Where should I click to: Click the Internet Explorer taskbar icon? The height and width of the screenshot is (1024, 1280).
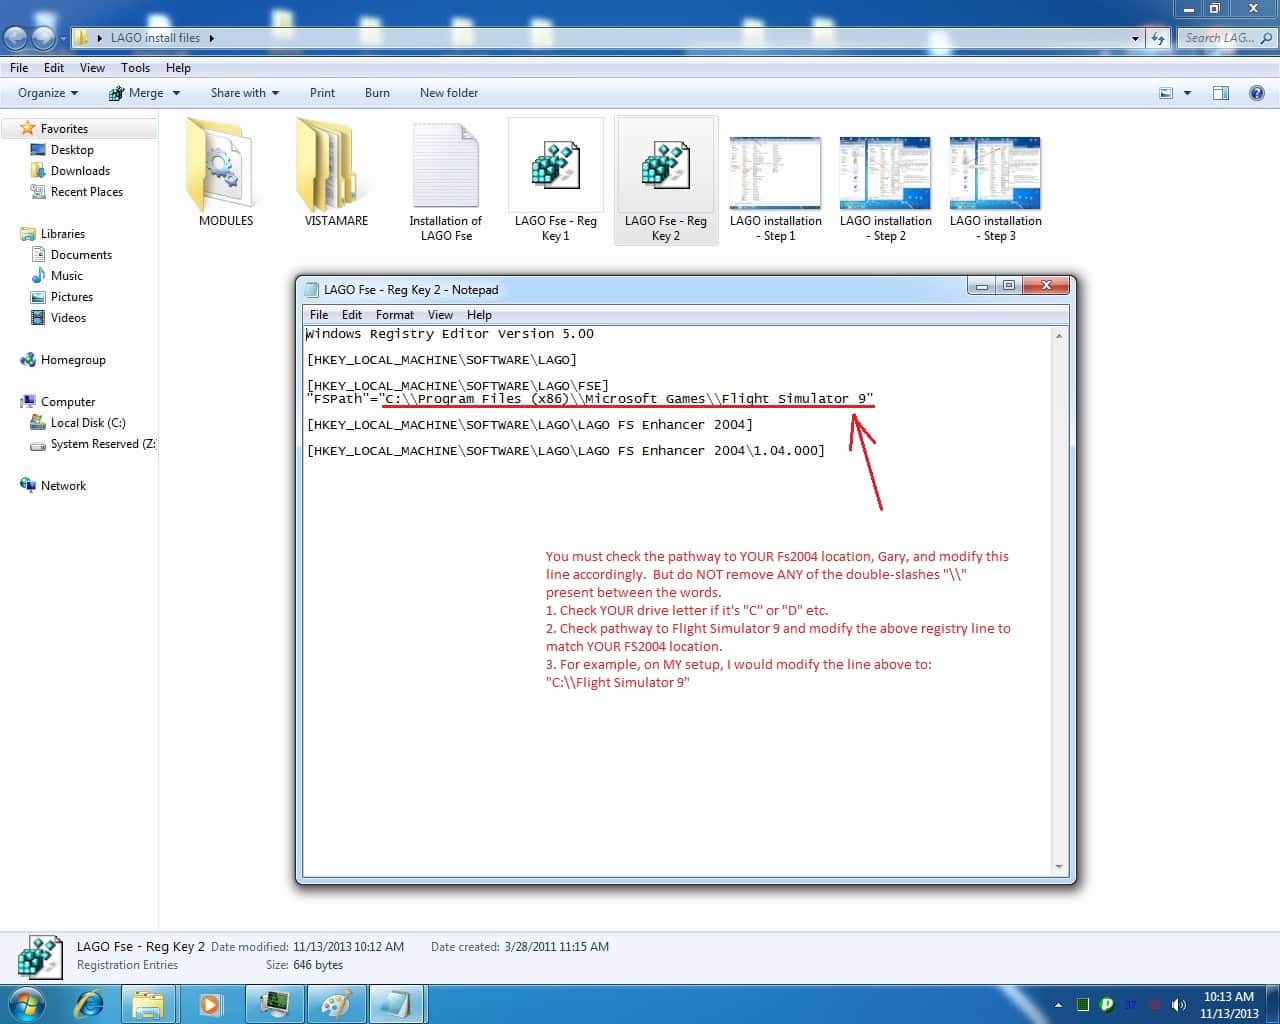coord(89,1004)
